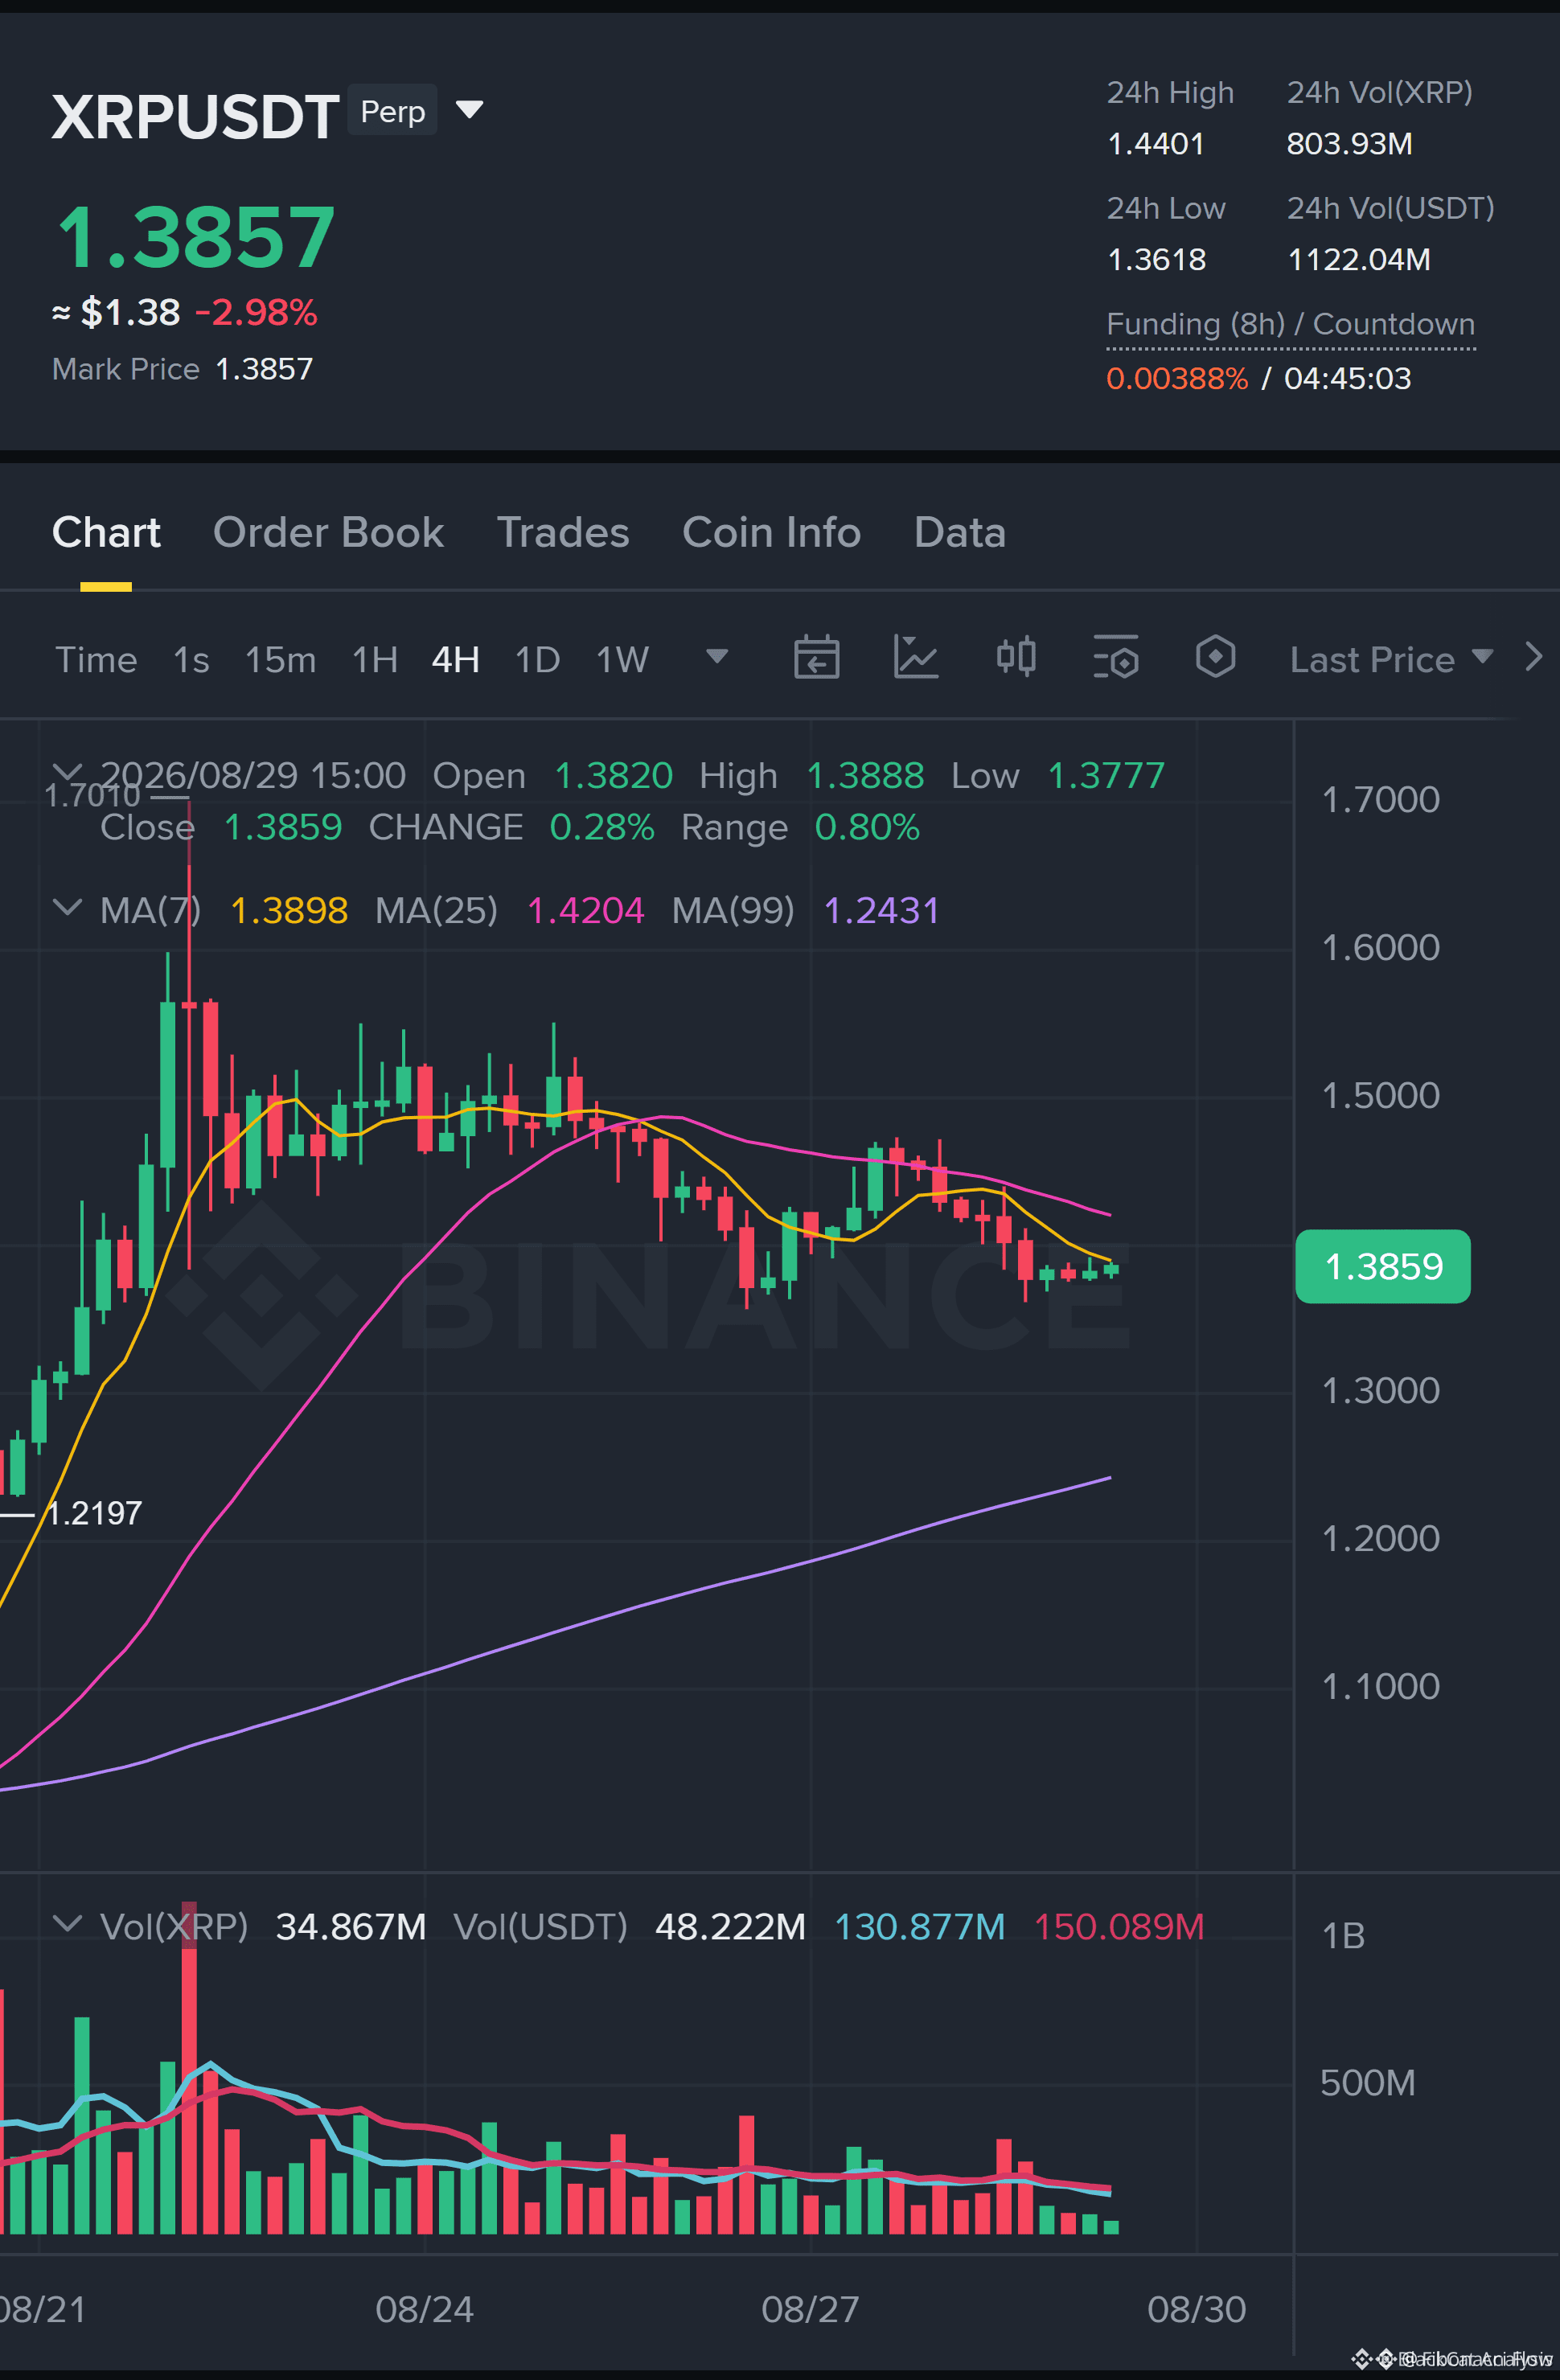This screenshot has height=2380, width=1560.
Task: Click the MA(7) value 1.3898
Action: click(x=289, y=910)
